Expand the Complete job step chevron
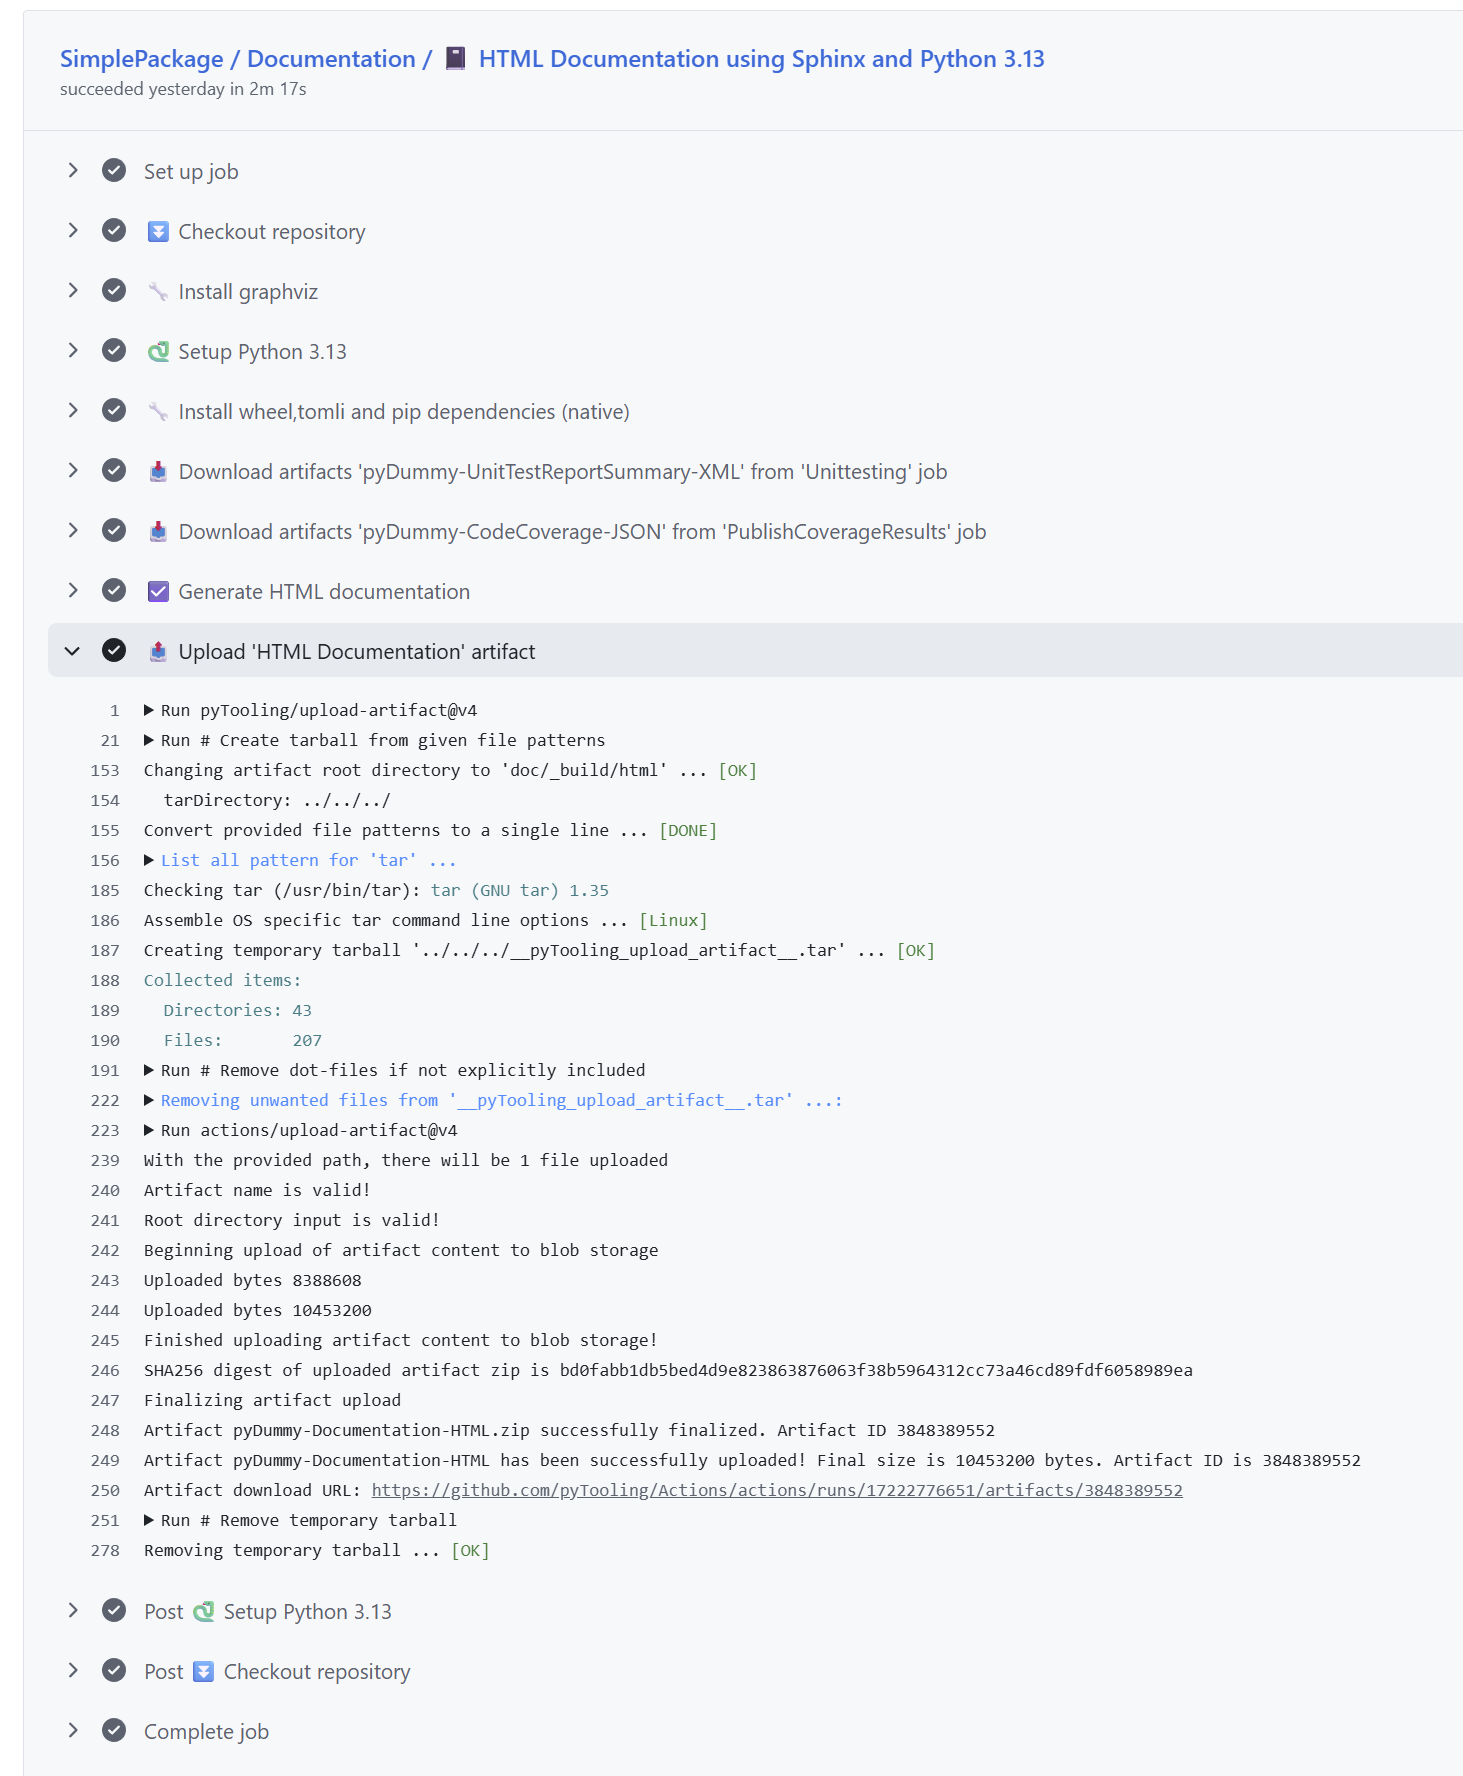Screen dimensions: 1463x1776 pyautogui.click(x=73, y=1731)
